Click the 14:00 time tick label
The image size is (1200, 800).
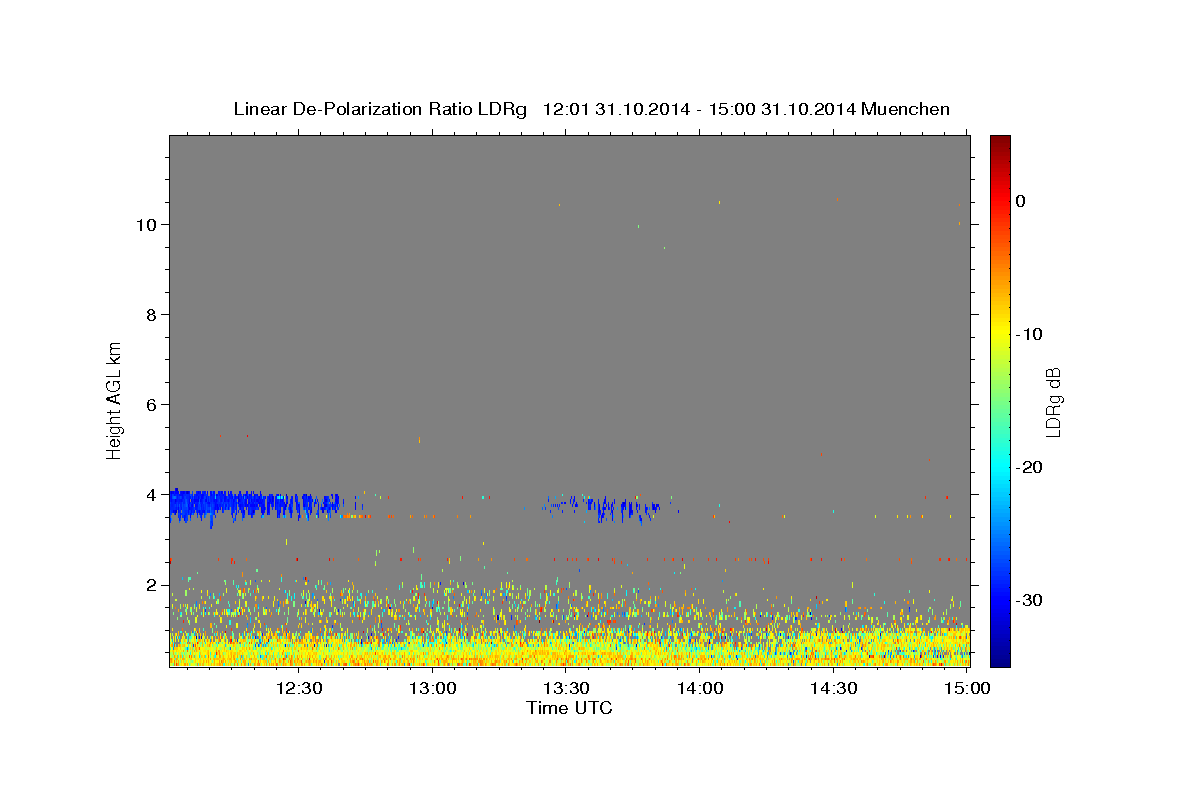pyautogui.click(x=700, y=688)
